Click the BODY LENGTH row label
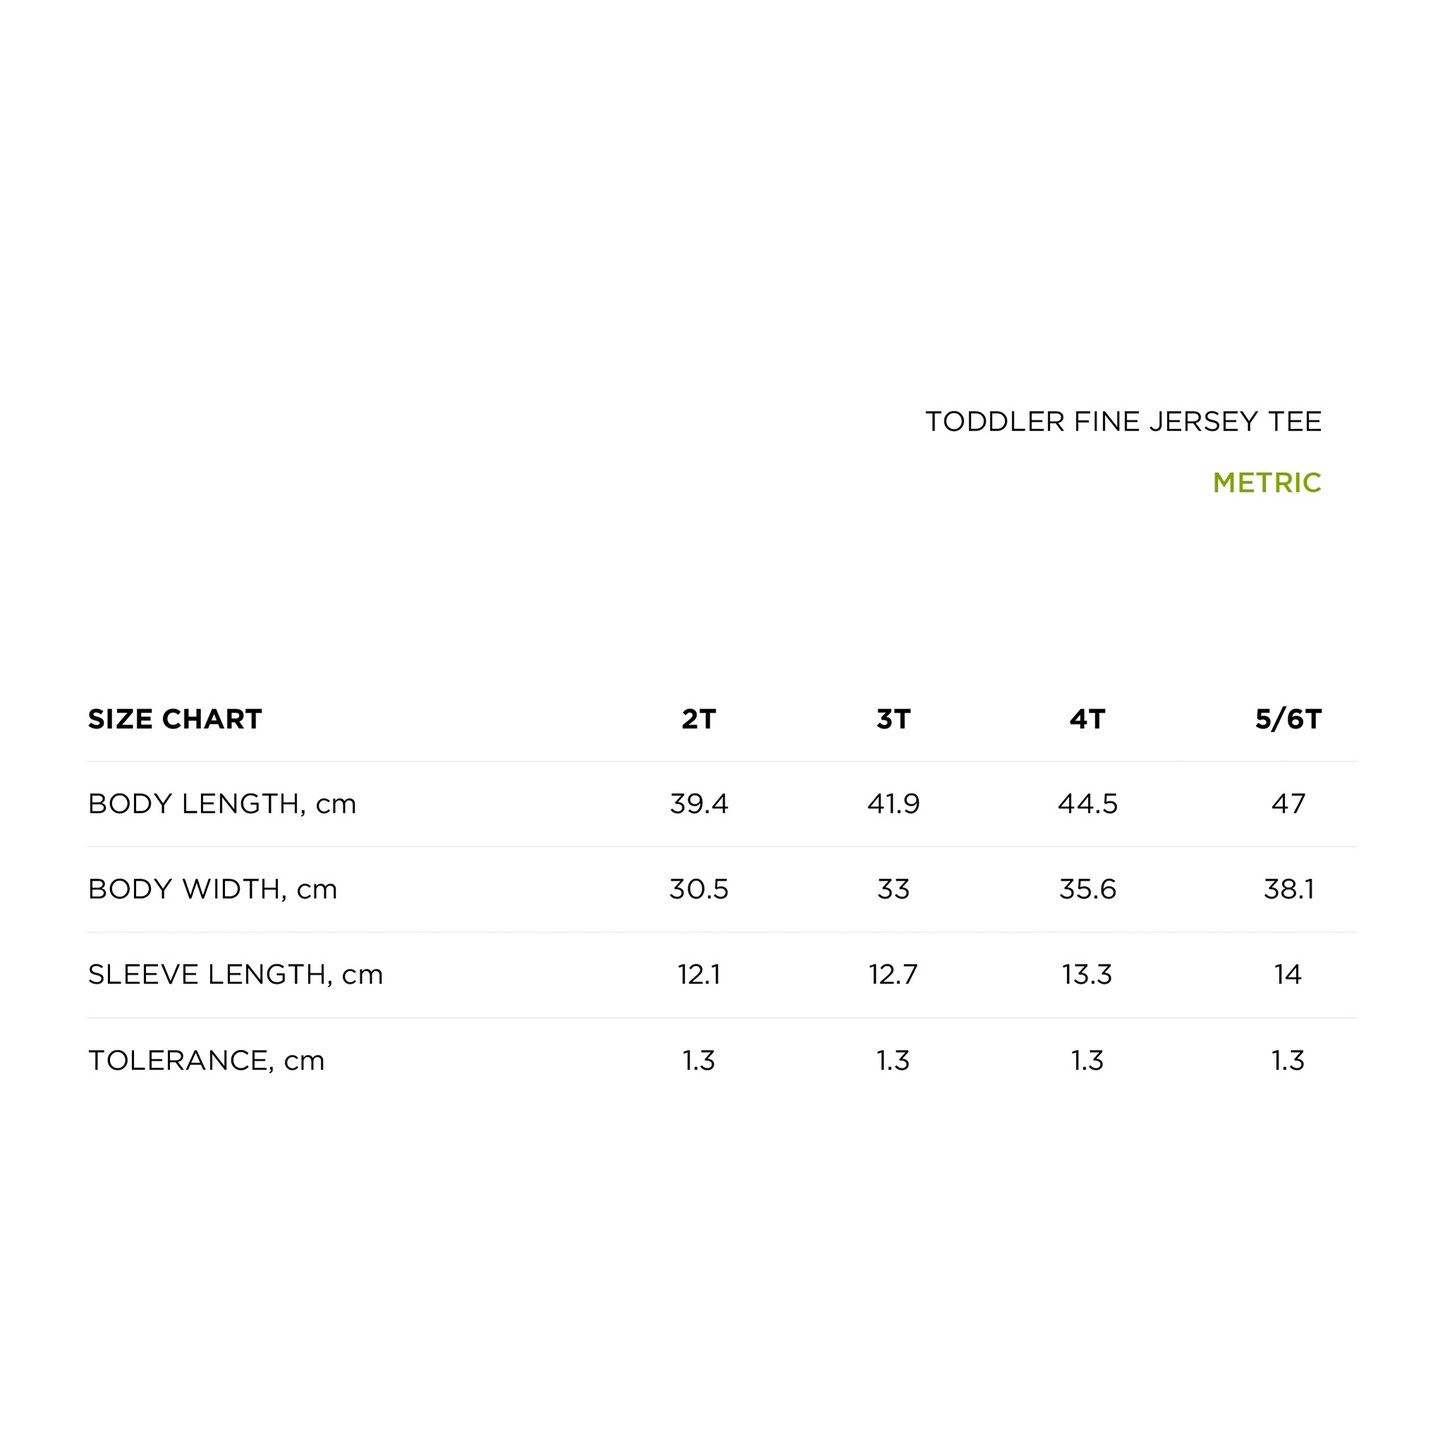The image size is (1445, 1445). point(222,804)
